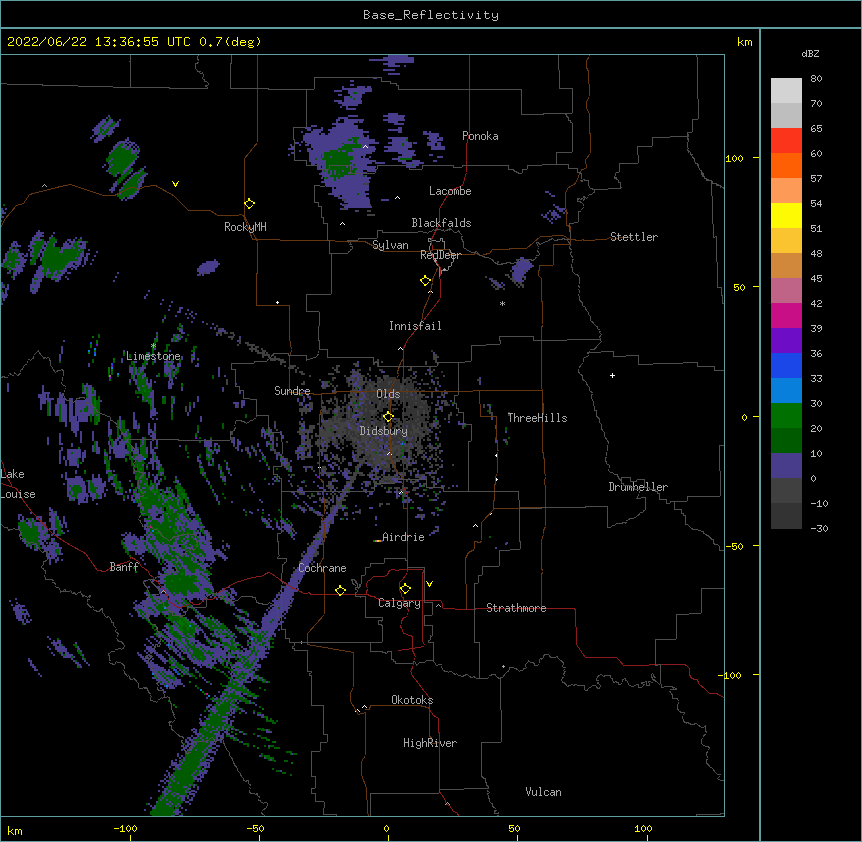862x842 pixels.
Task: Click the Okotoks label
Action: coord(412,700)
